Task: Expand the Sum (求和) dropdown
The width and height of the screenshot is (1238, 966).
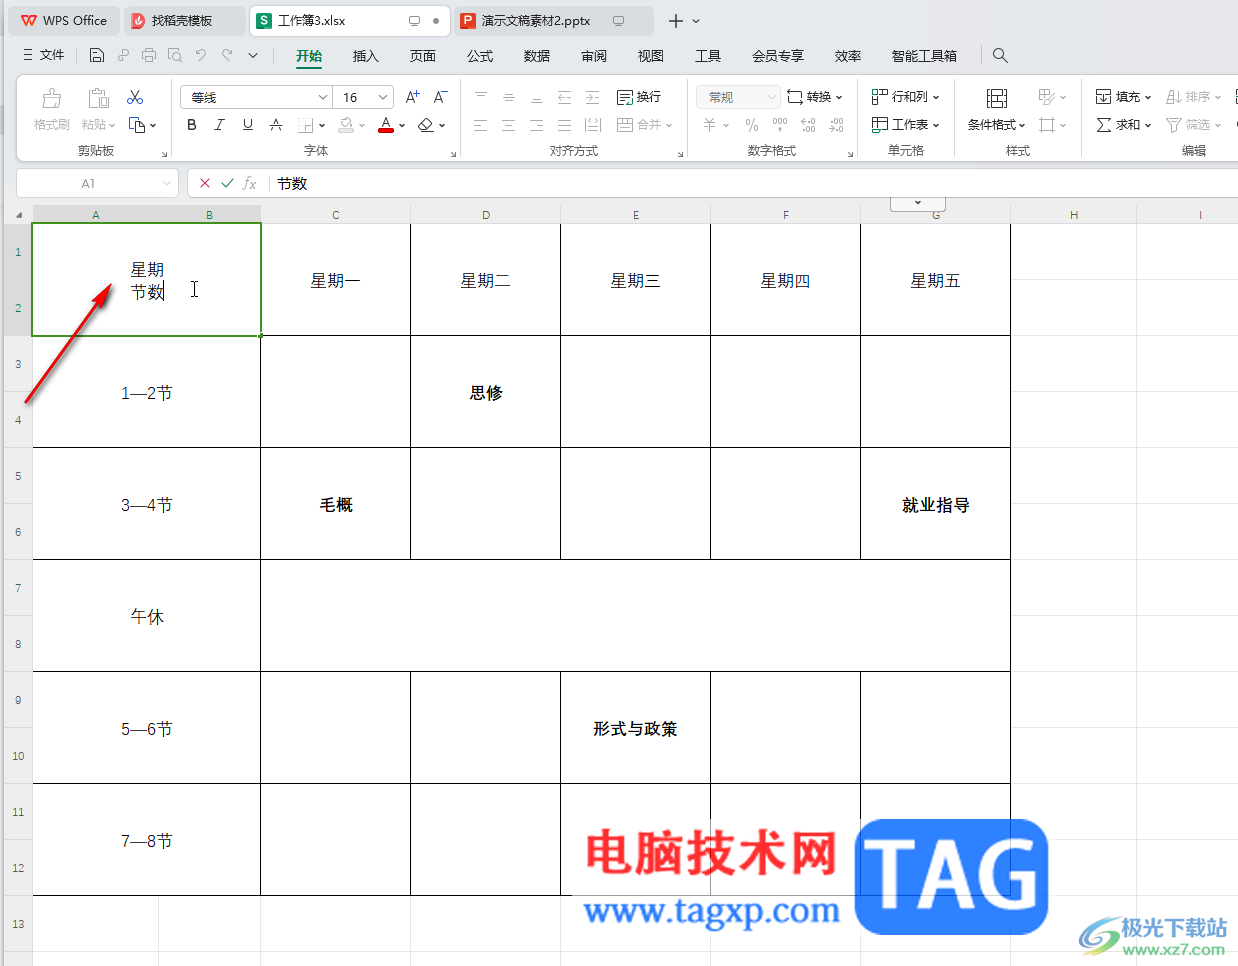Action: [x=1124, y=125]
